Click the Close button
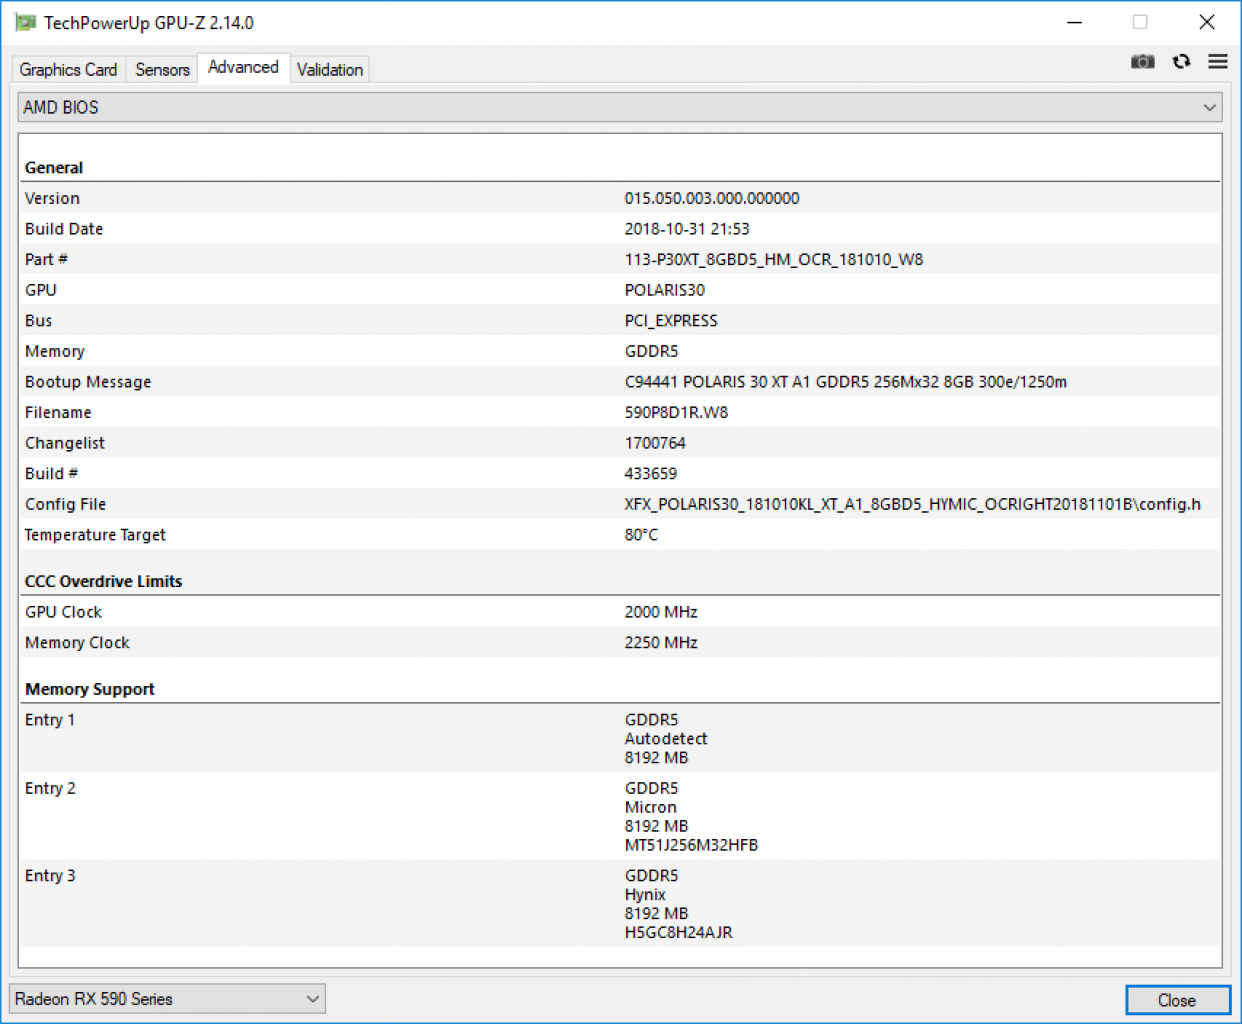This screenshot has height=1024, width=1242. click(x=1177, y=1000)
